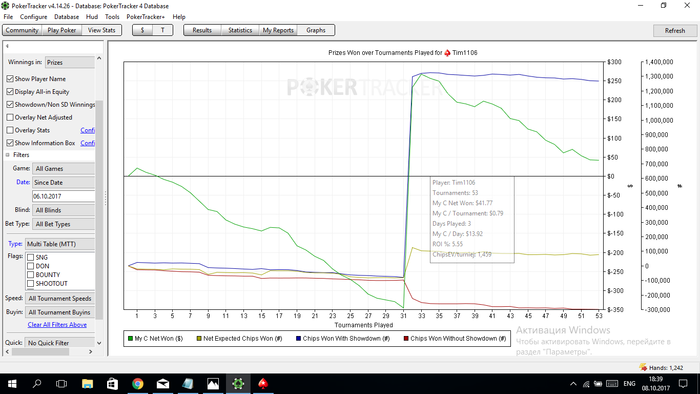Viewport: 700px width, 394px height.
Task: Click the Hands count status icon
Action: click(x=643, y=367)
